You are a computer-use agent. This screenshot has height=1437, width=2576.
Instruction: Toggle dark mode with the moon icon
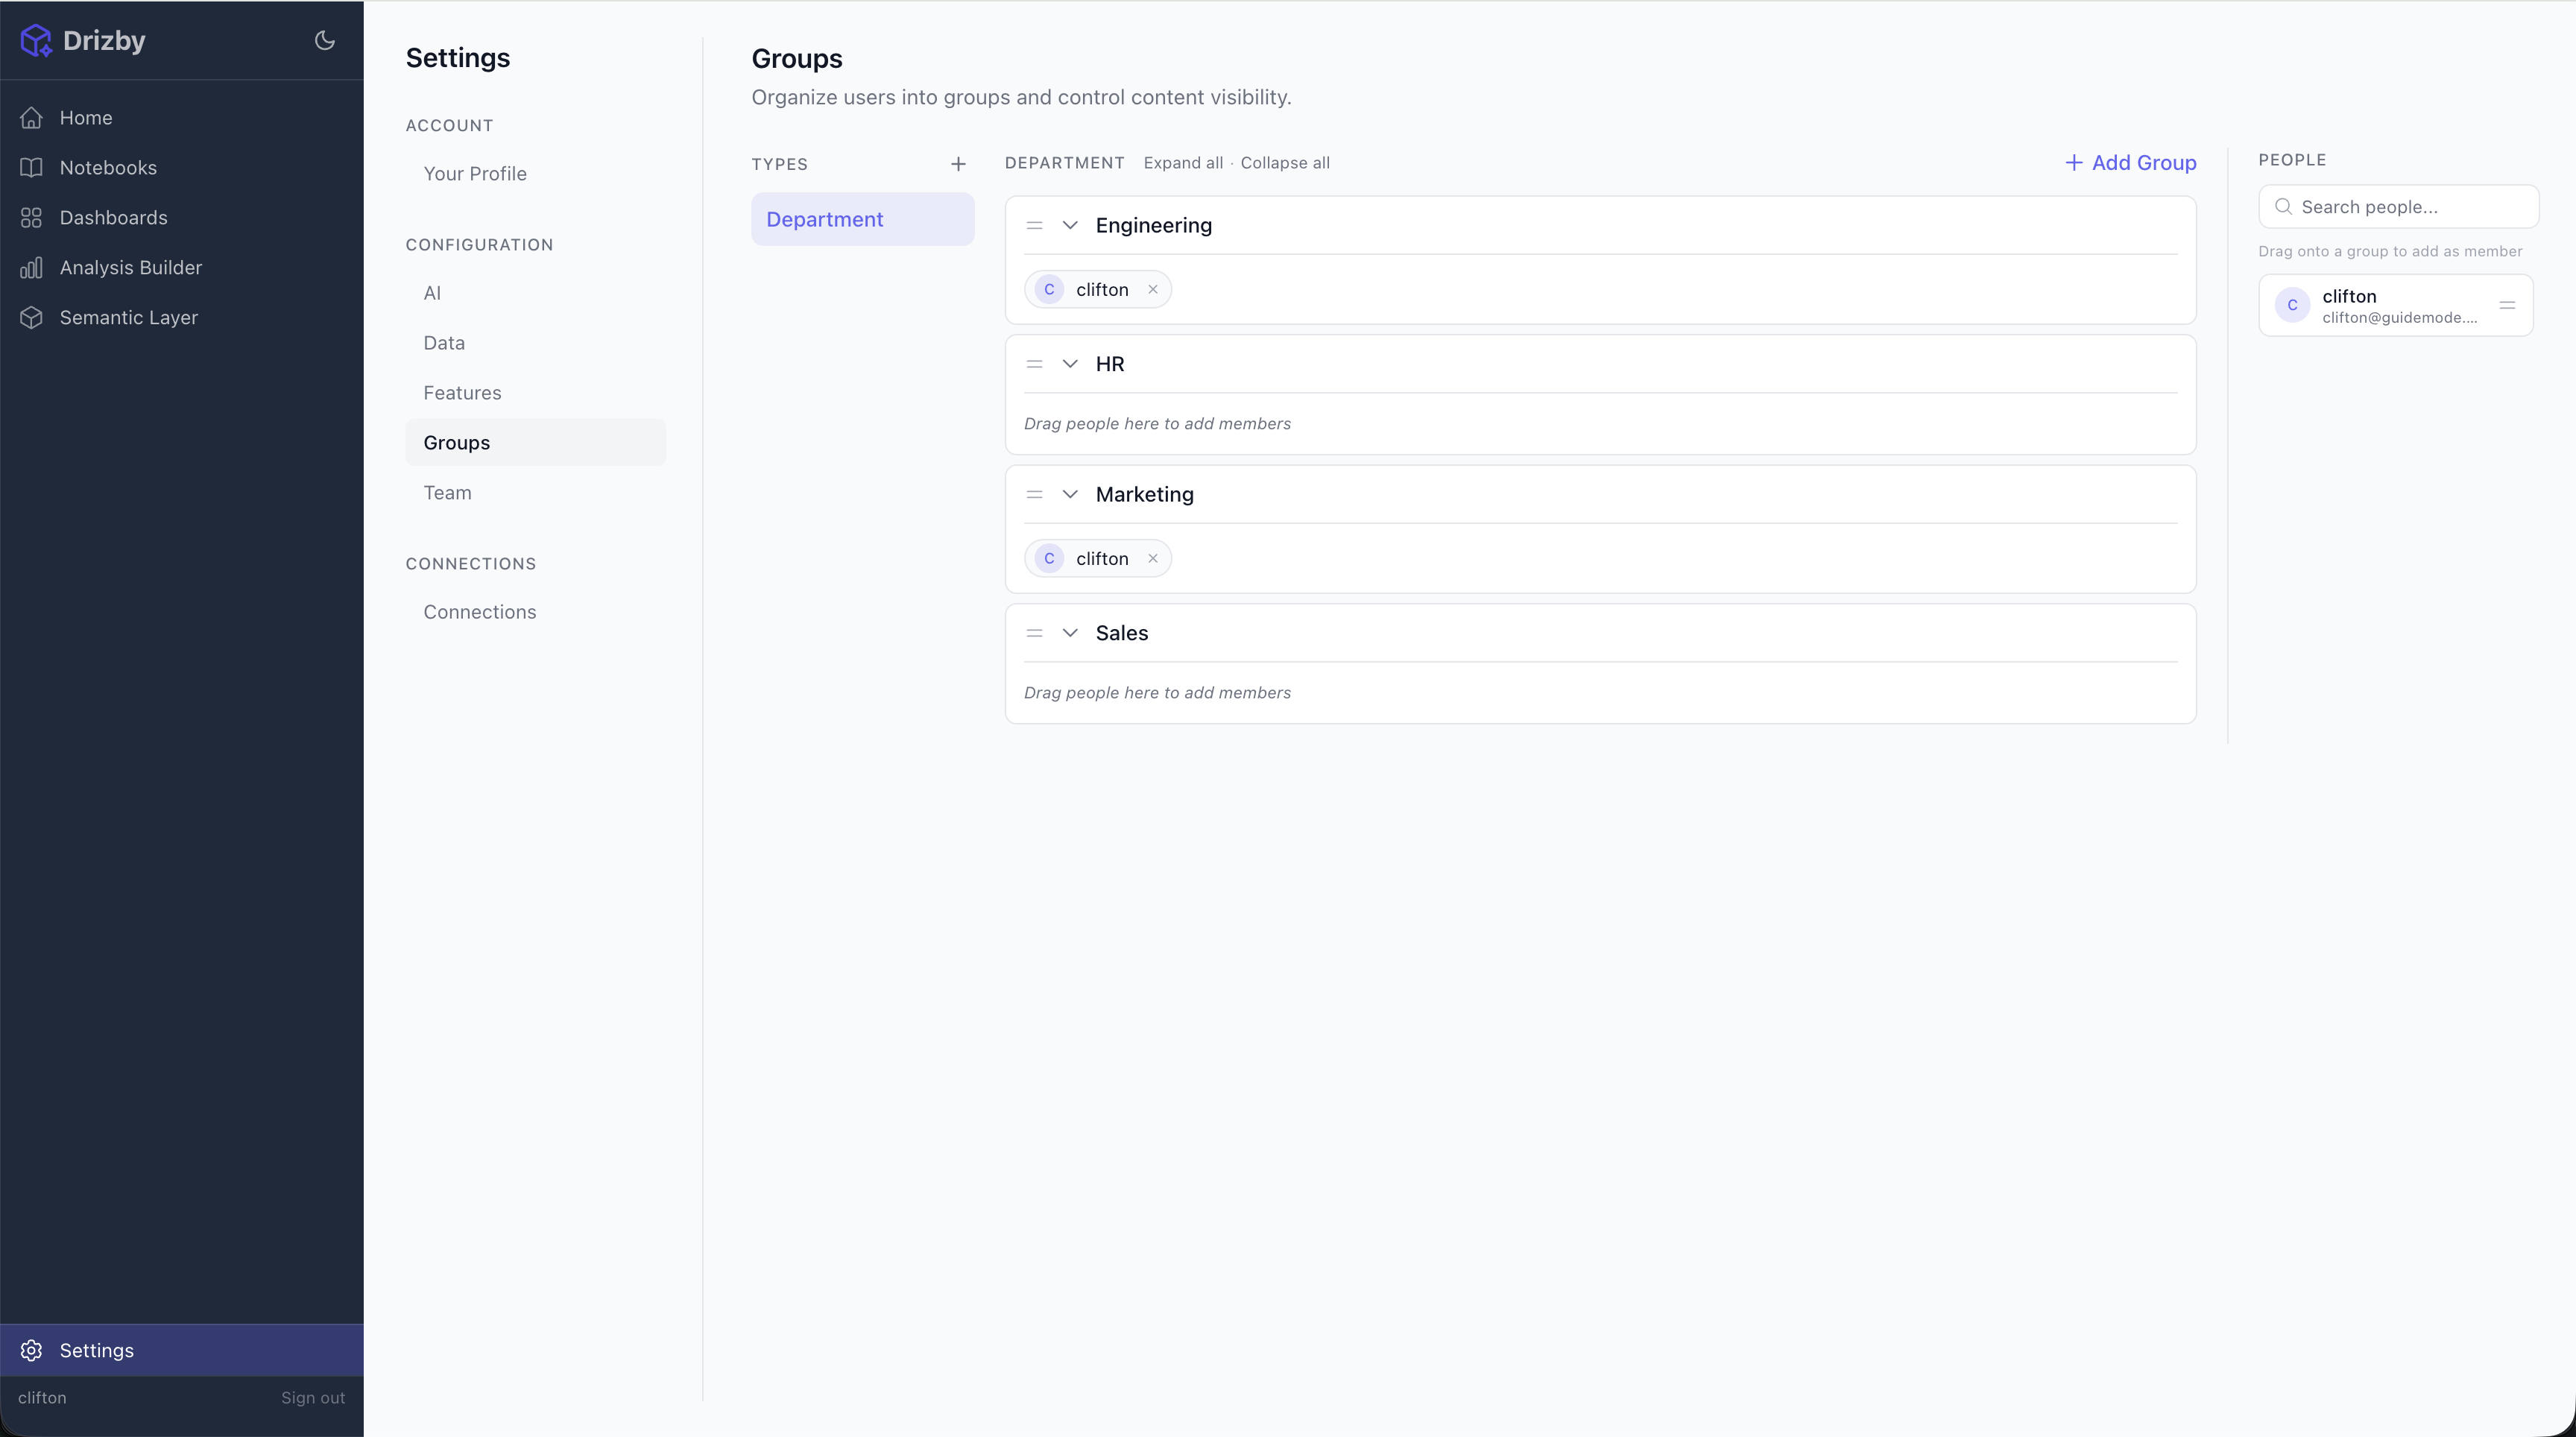click(x=324, y=40)
